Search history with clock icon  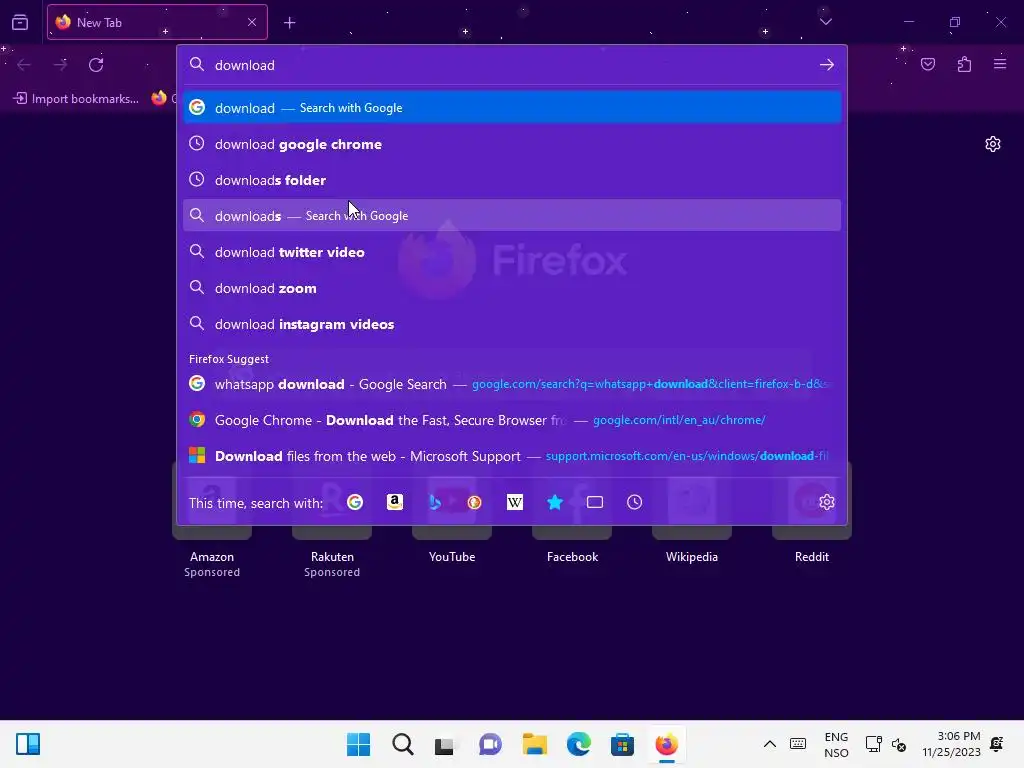(x=634, y=502)
